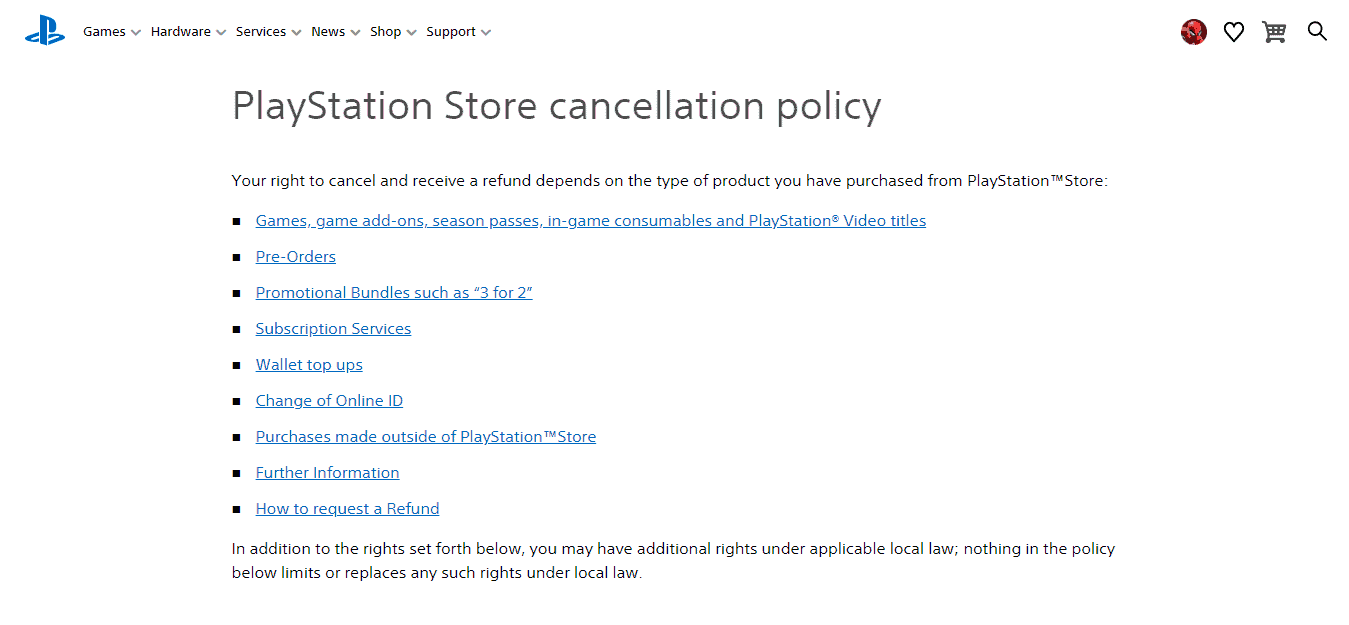Screen dimensions: 1349x625
Task: Click the Further Information link
Action: pos(327,472)
